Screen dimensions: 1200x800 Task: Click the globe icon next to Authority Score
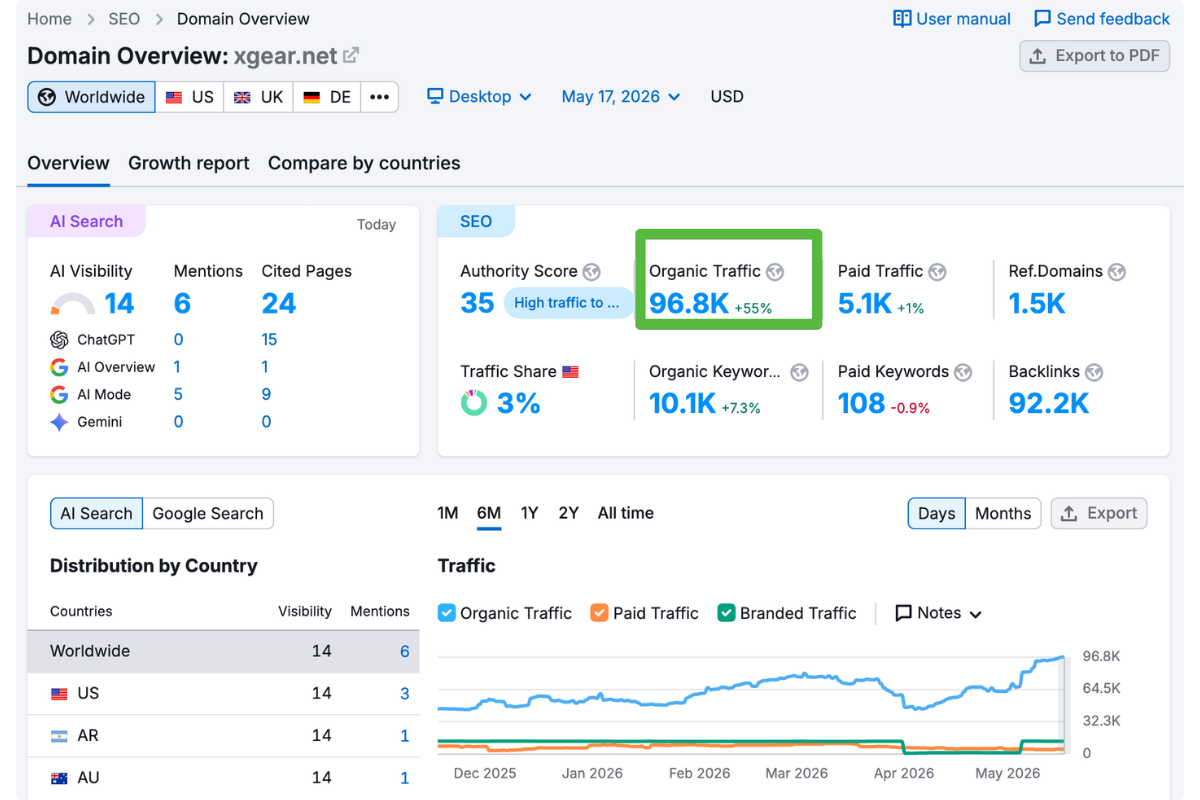click(x=592, y=272)
